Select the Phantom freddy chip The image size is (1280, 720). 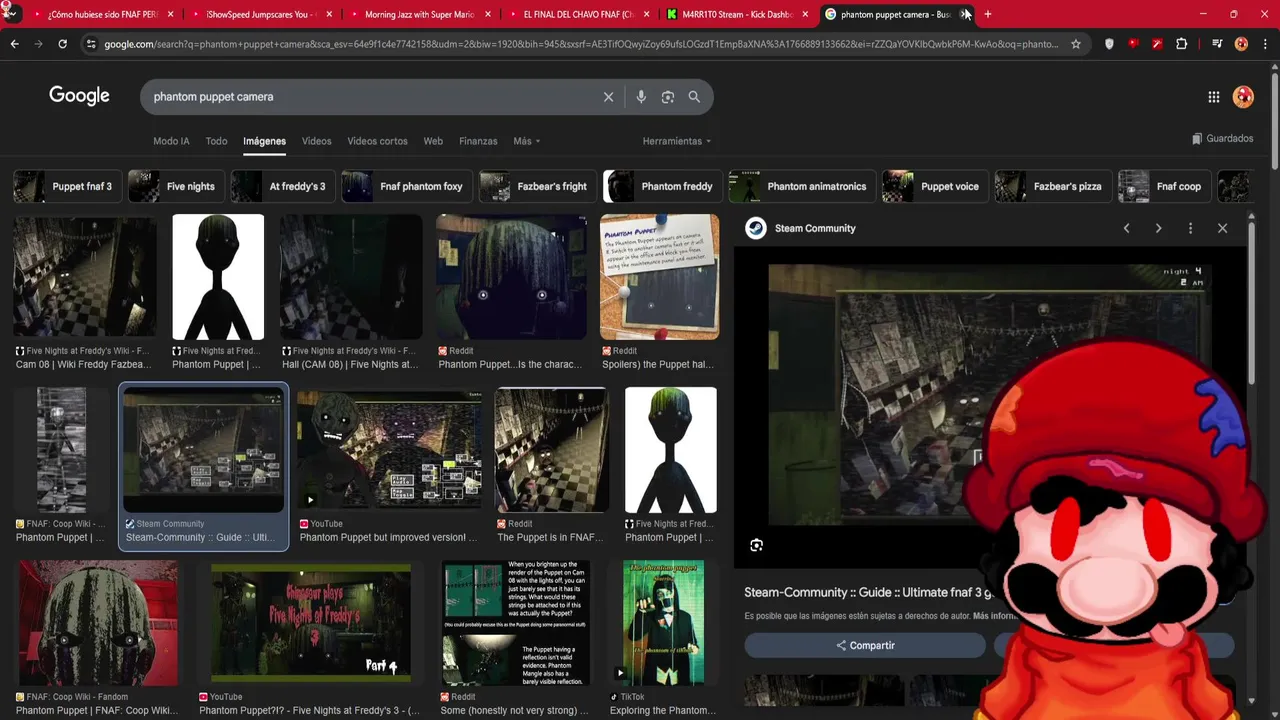coord(663,186)
